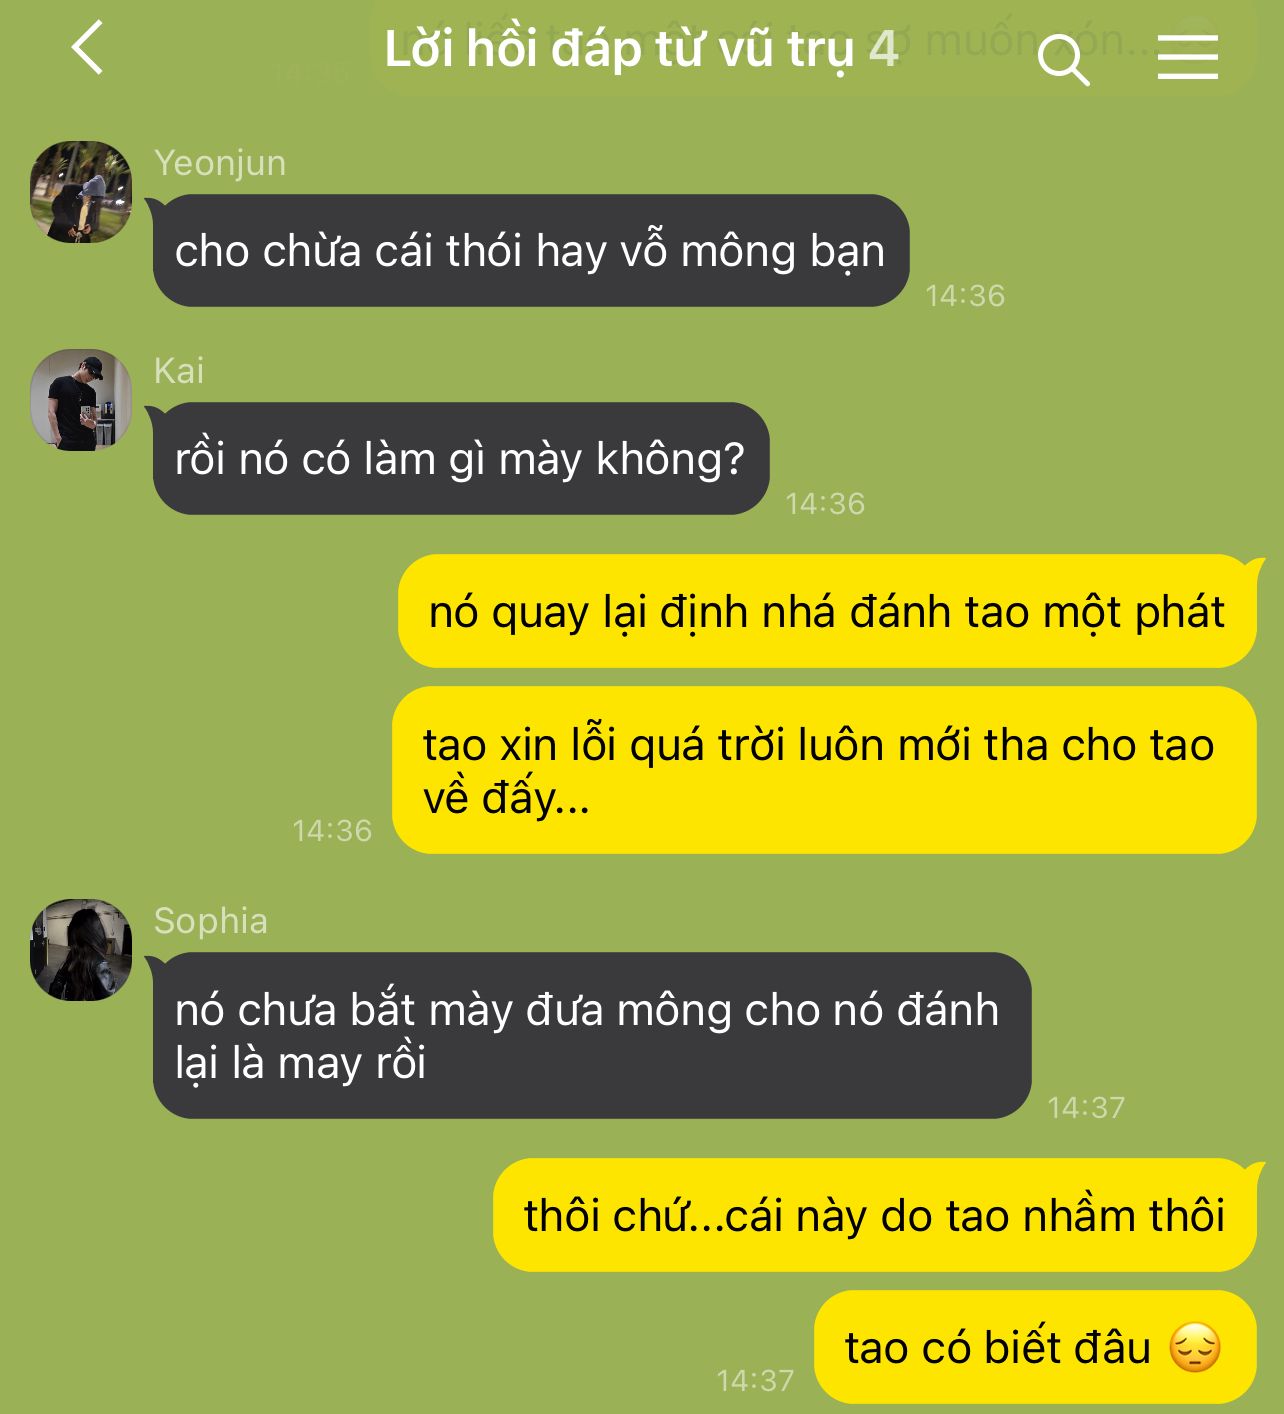Tap the back arrow icon
The width and height of the screenshot is (1284, 1414).
click(88, 48)
